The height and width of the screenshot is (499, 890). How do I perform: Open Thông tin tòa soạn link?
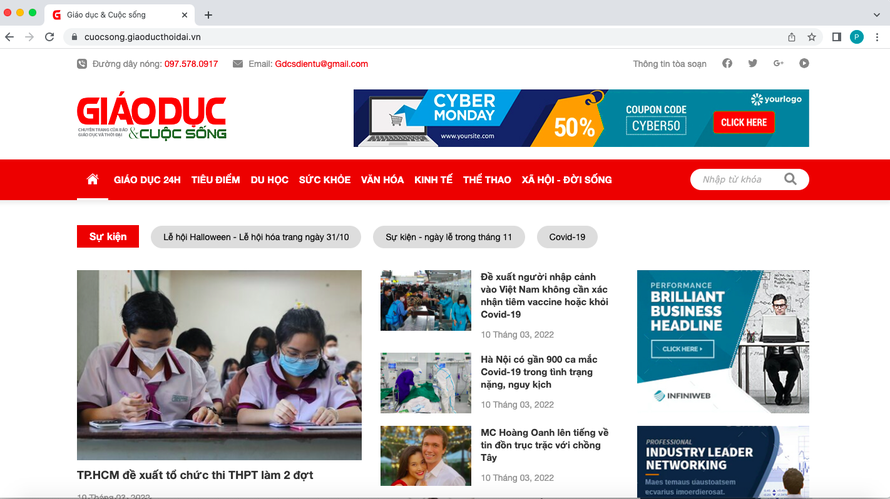pyautogui.click(x=669, y=64)
